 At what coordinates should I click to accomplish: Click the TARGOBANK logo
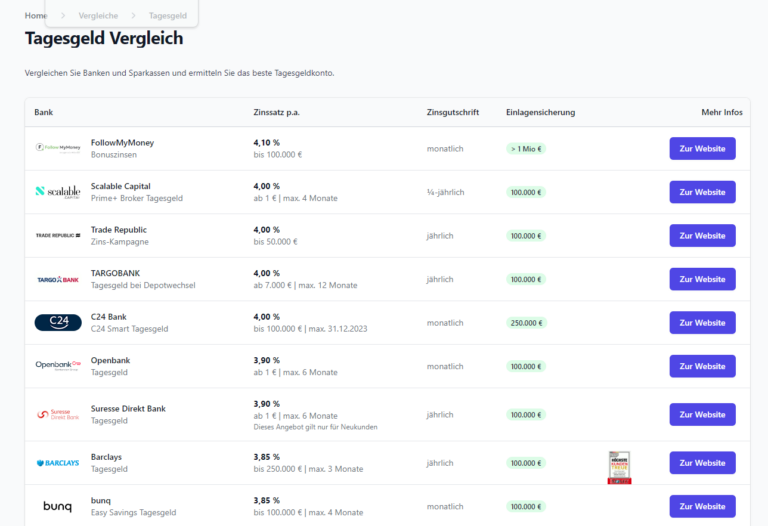point(58,279)
